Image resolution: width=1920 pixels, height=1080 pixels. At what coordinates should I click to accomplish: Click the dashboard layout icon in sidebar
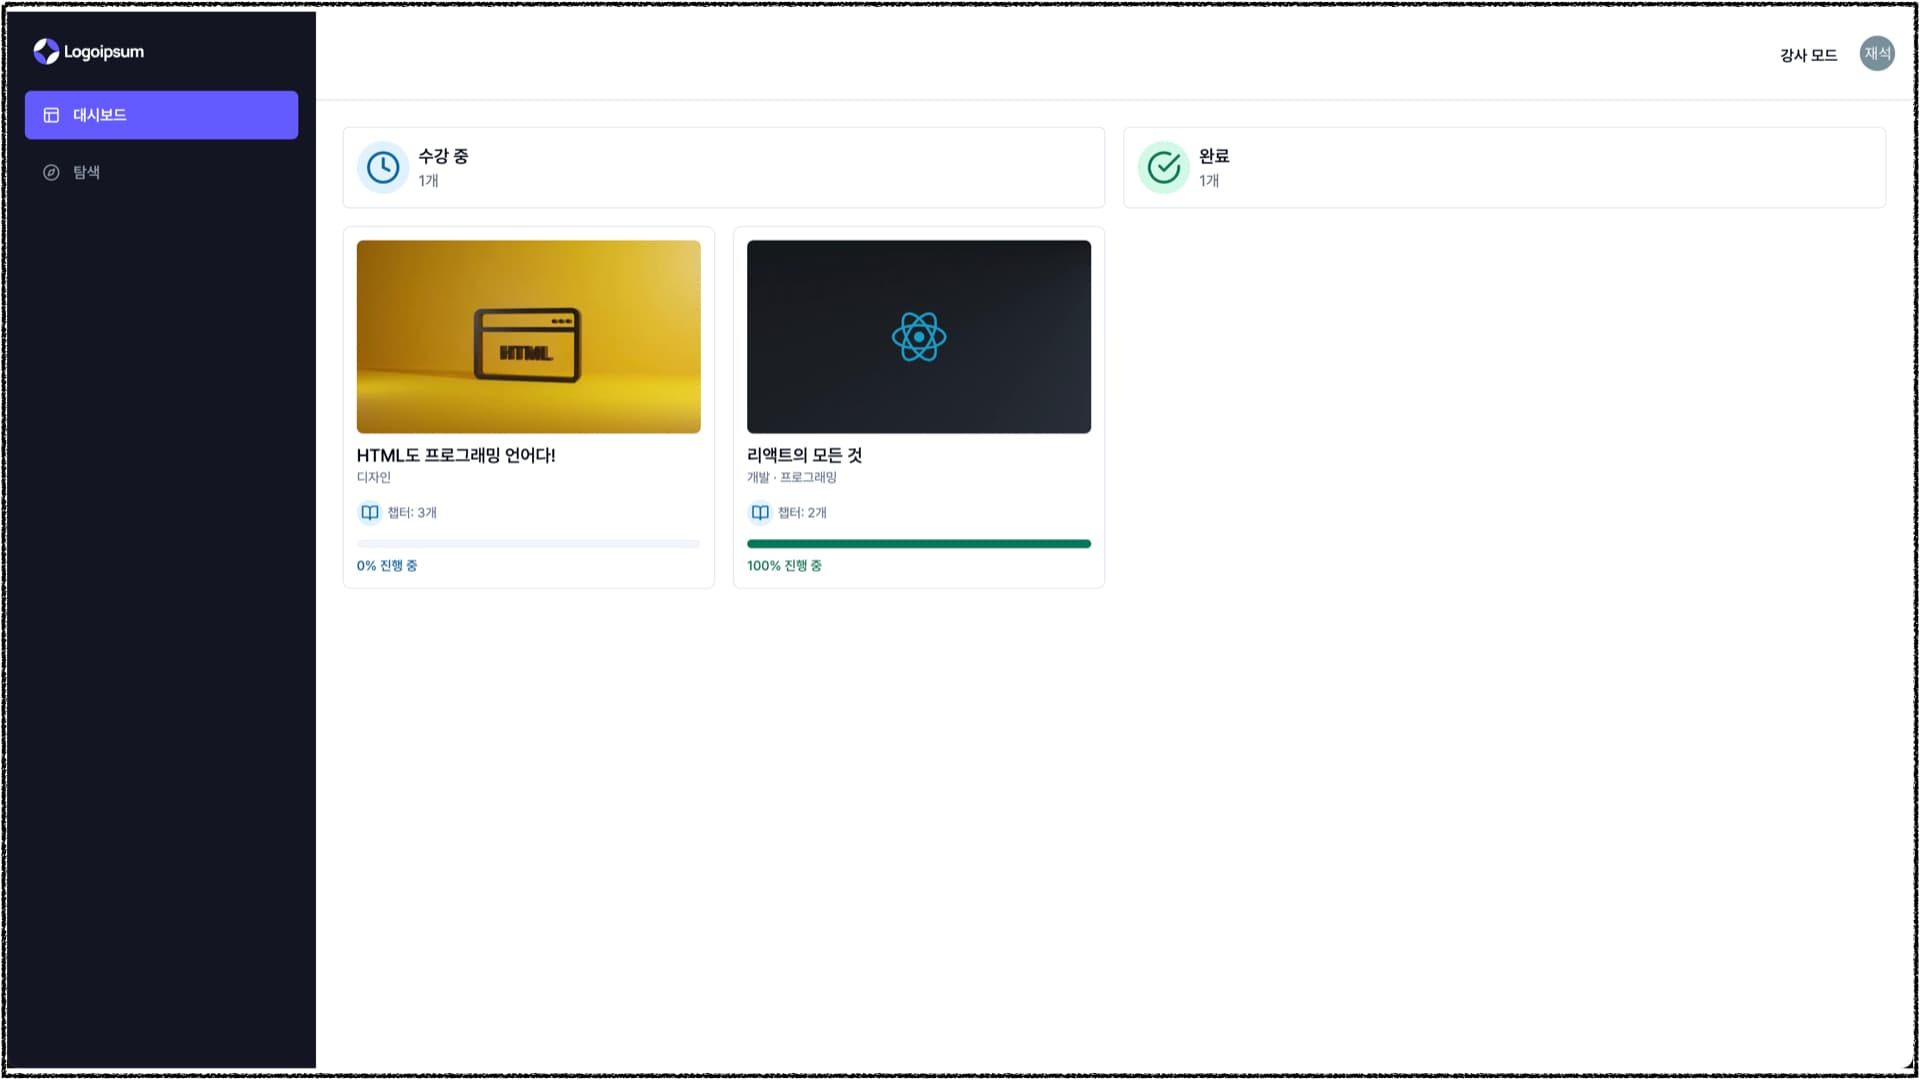point(51,115)
